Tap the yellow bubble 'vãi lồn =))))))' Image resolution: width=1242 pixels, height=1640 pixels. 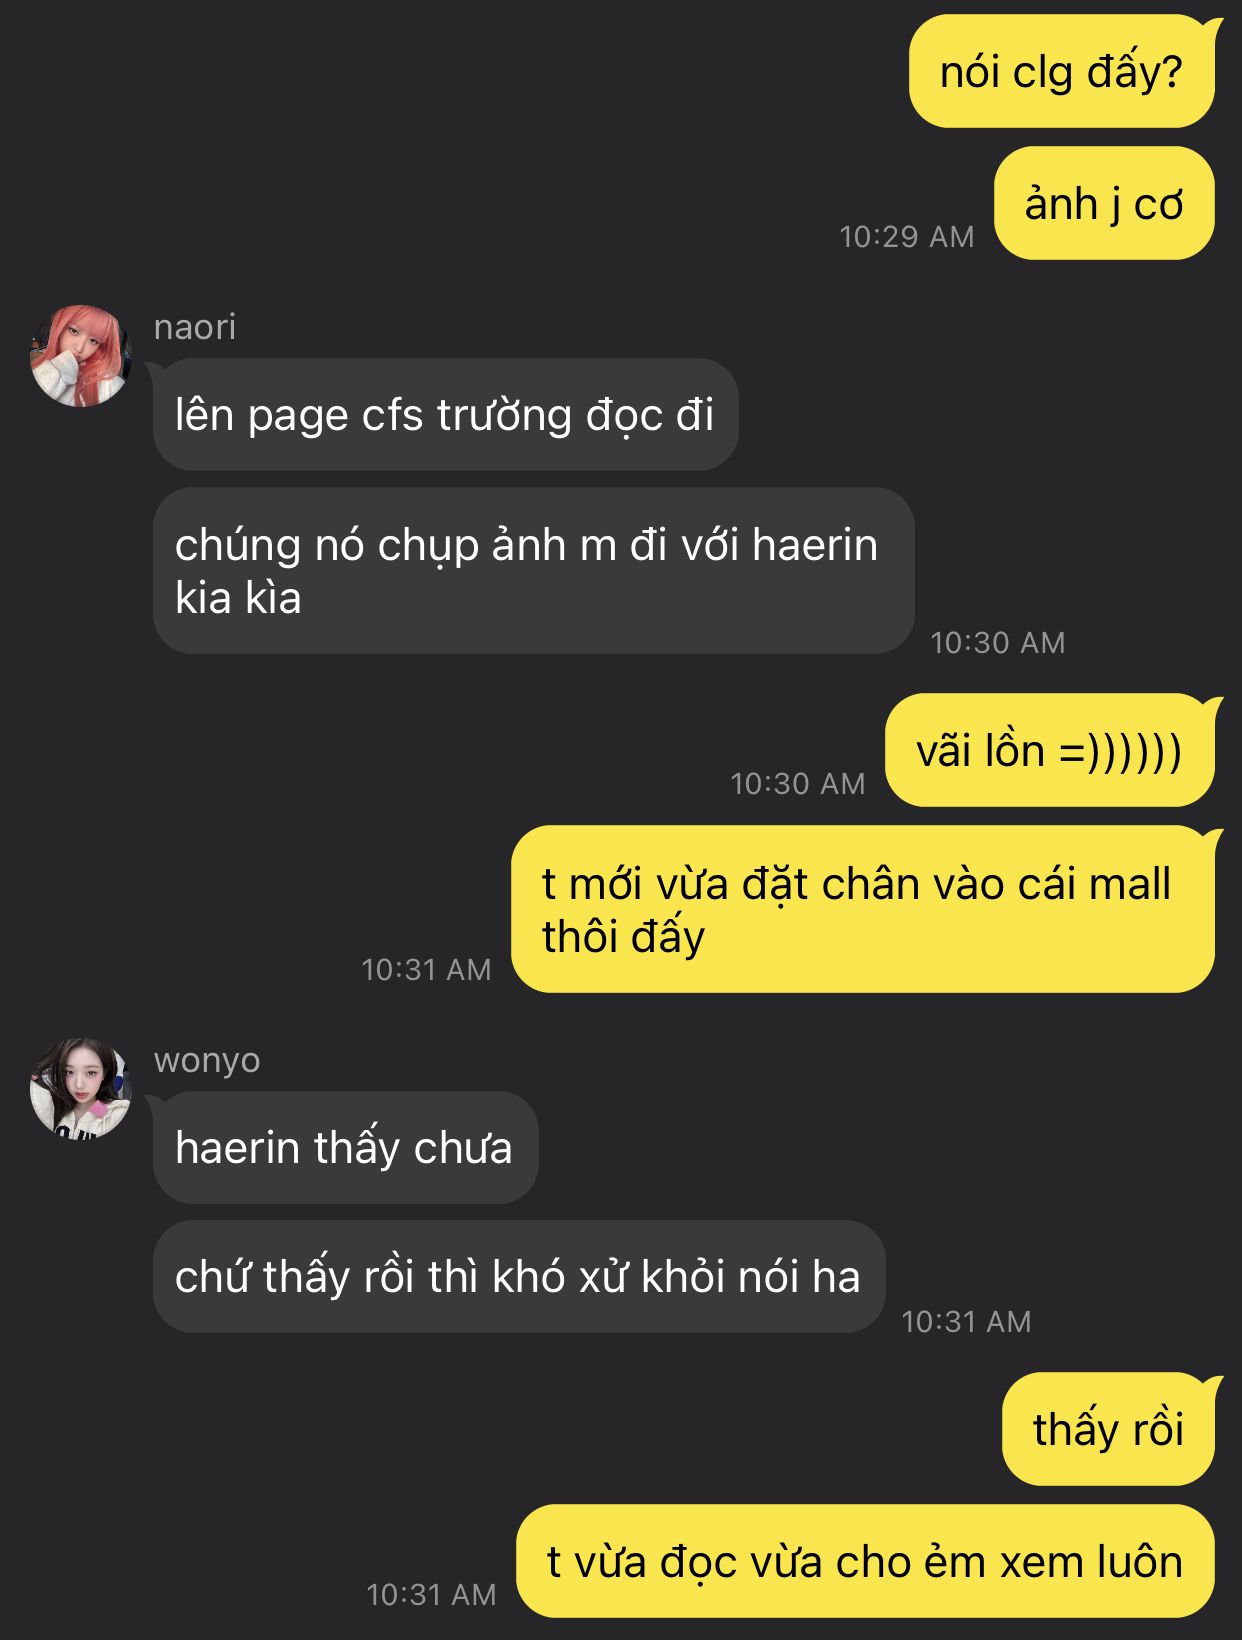click(1050, 751)
